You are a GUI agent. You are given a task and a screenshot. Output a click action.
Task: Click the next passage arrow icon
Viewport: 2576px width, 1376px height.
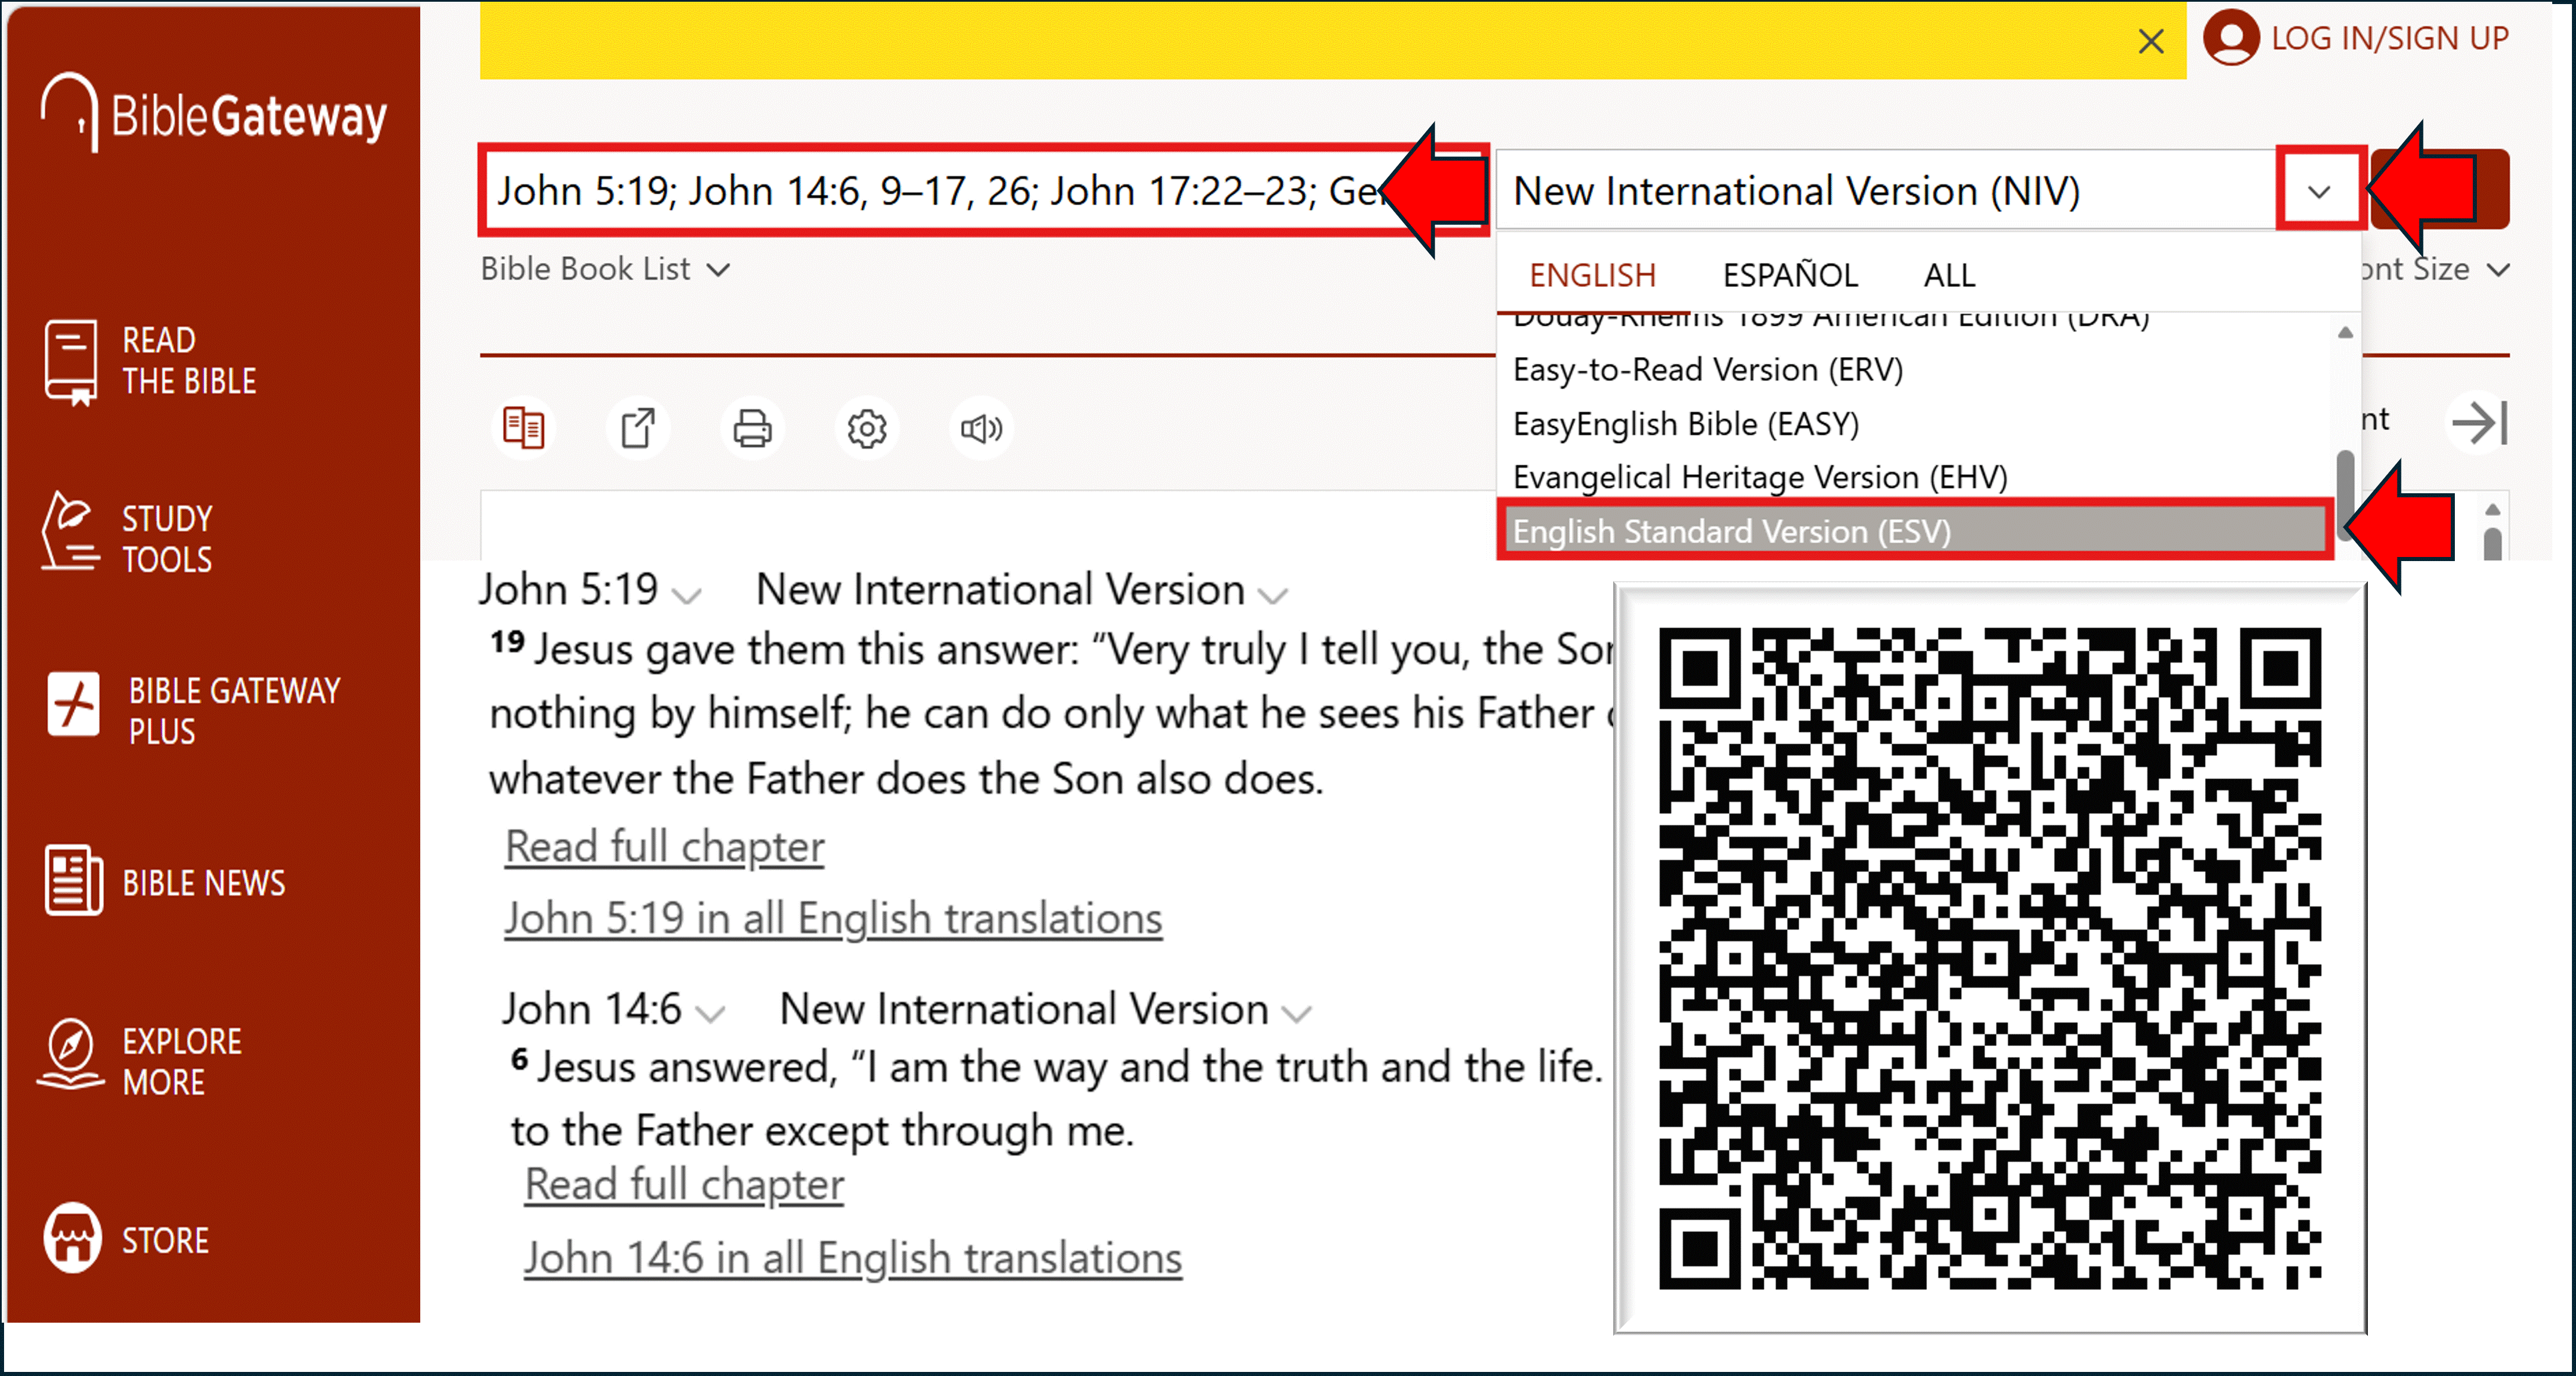pos(2479,422)
